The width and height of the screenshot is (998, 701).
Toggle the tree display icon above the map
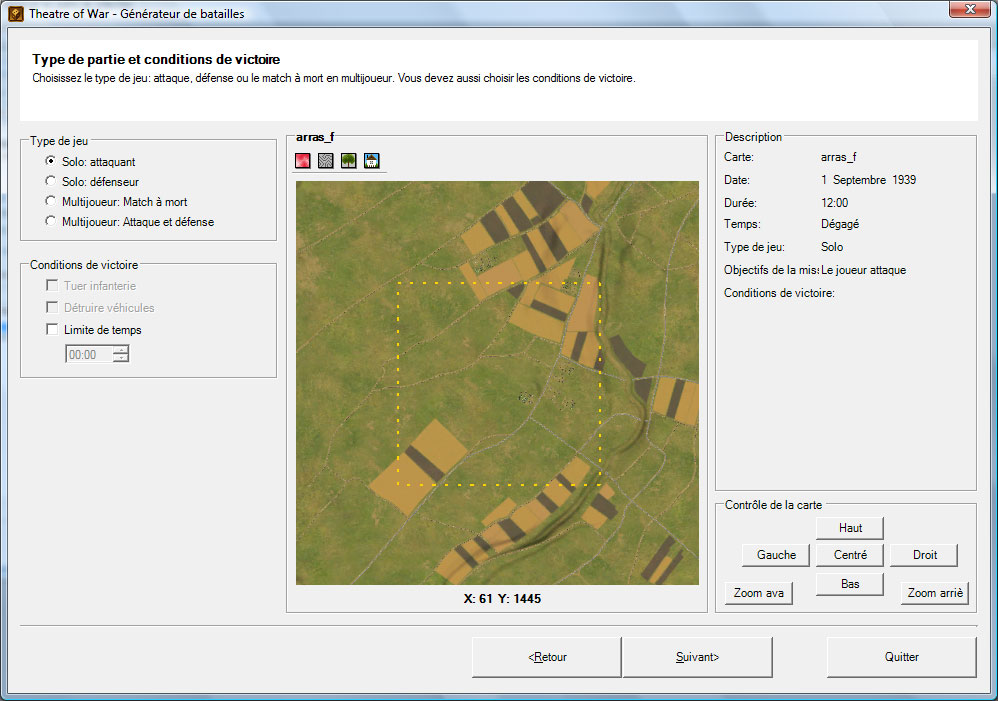point(349,161)
